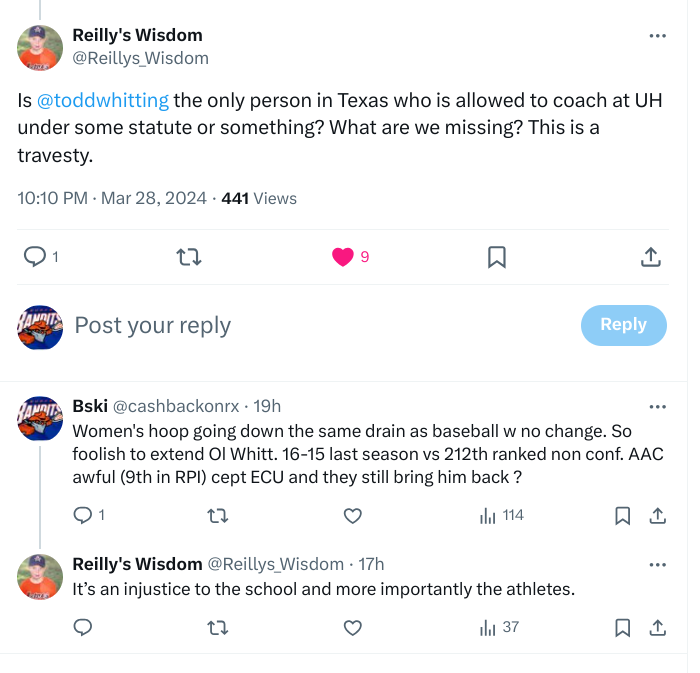This screenshot has height=673, width=700.
Task: Reply to the 'It's an injustice' tweet
Action: [83, 628]
